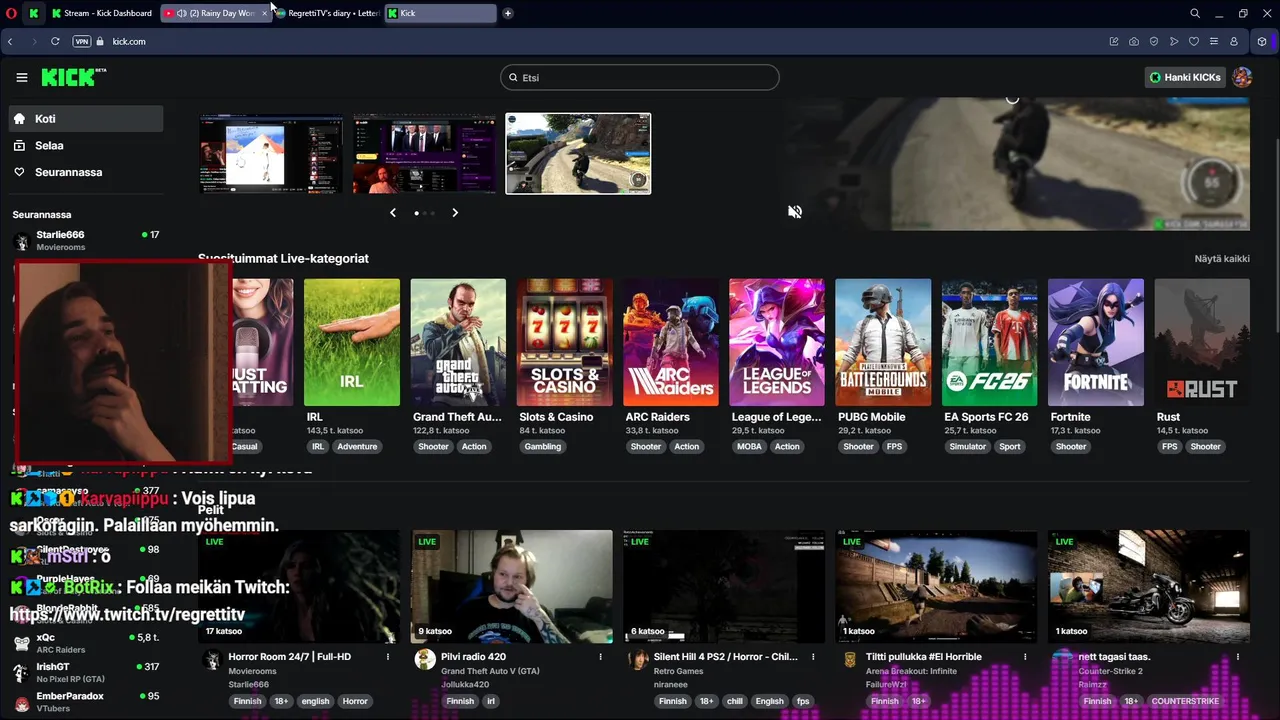This screenshot has height=720, width=1280.
Task: Click the send/flow arrow icon in address bar
Action: [x=1174, y=41]
